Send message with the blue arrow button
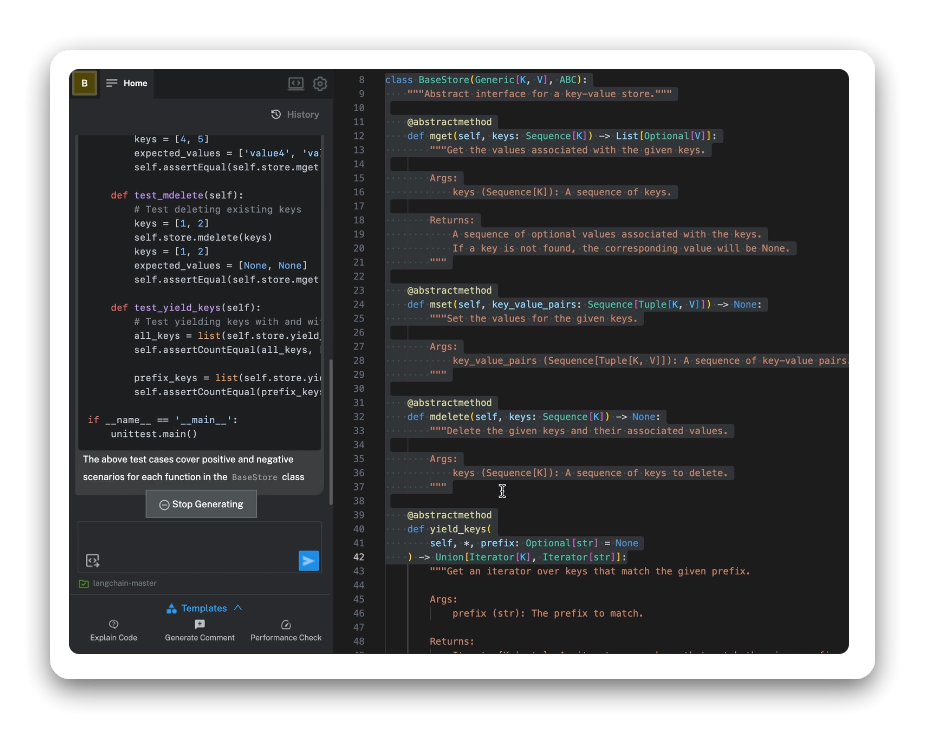The height and width of the screenshot is (729, 925). click(309, 561)
